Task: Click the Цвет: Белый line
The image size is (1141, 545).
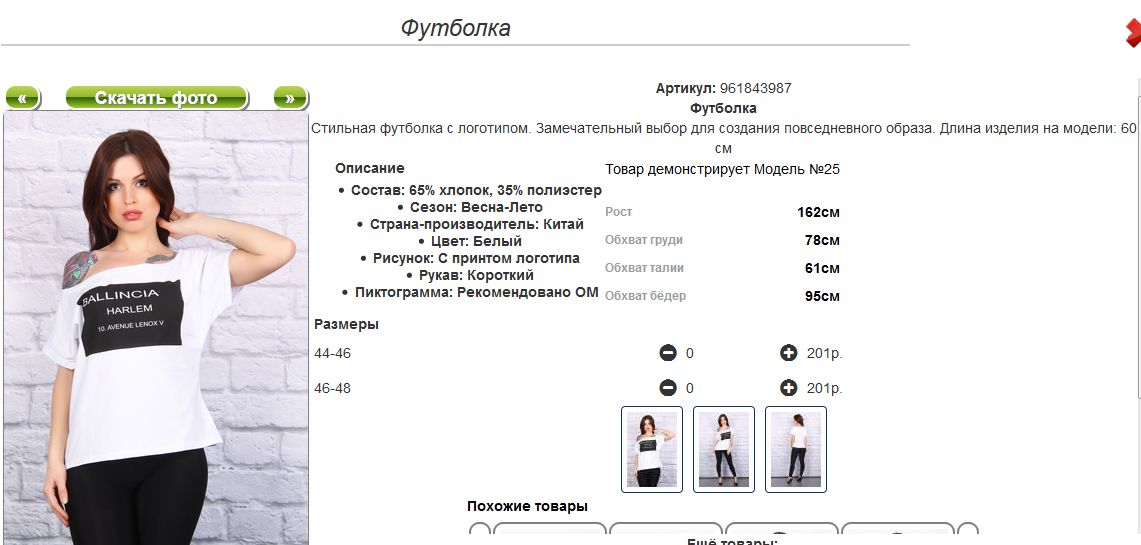Action: (x=476, y=241)
